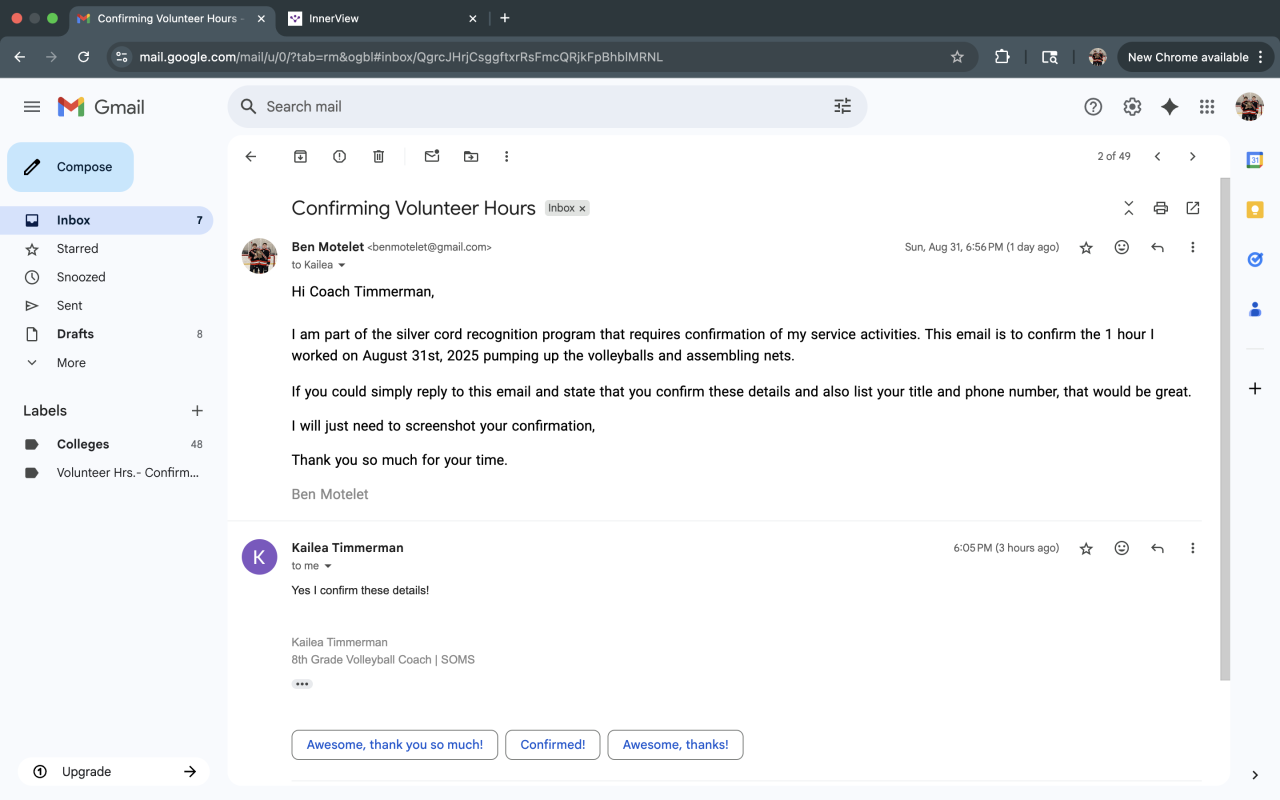The width and height of the screenshot is (1280, 800).
Task: Click the Compose button
Action: pyautogui.click(x=70, y=167)
